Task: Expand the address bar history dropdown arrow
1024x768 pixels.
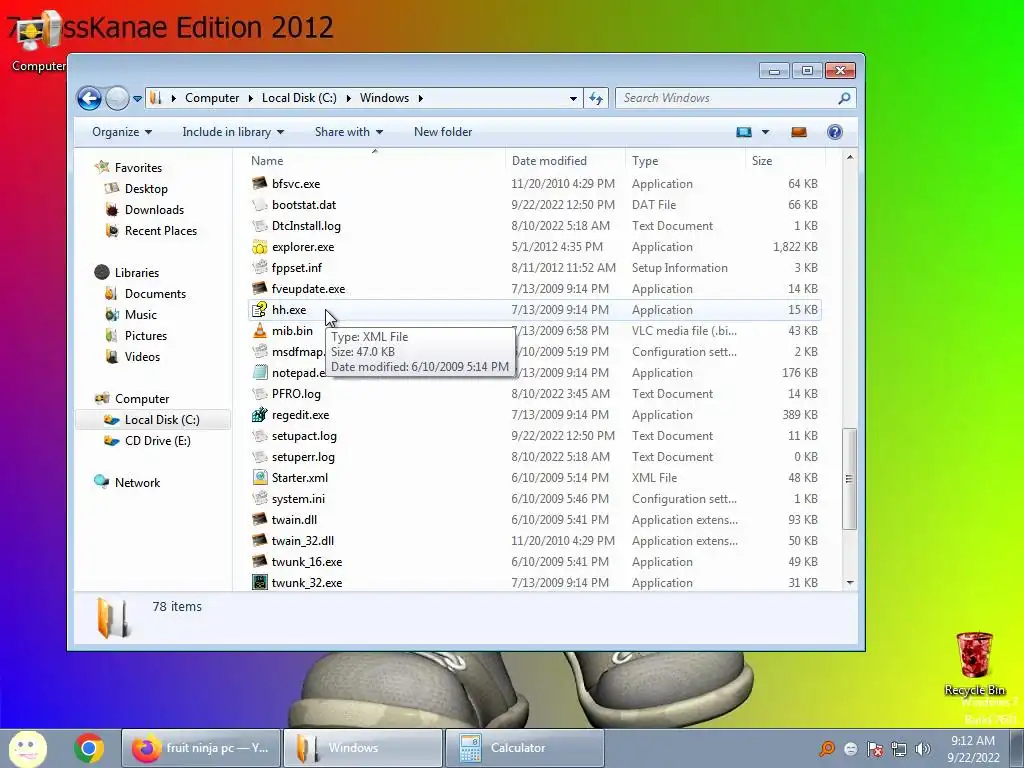Action: (x=573, y=99)
